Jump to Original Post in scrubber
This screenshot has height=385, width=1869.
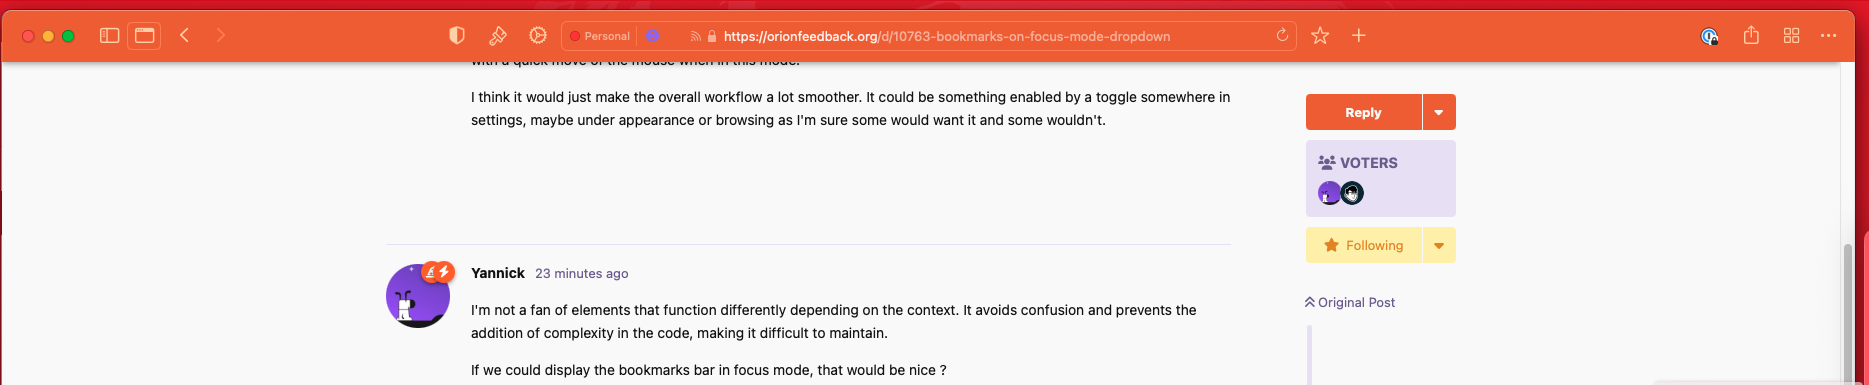tap(1350, 302)
